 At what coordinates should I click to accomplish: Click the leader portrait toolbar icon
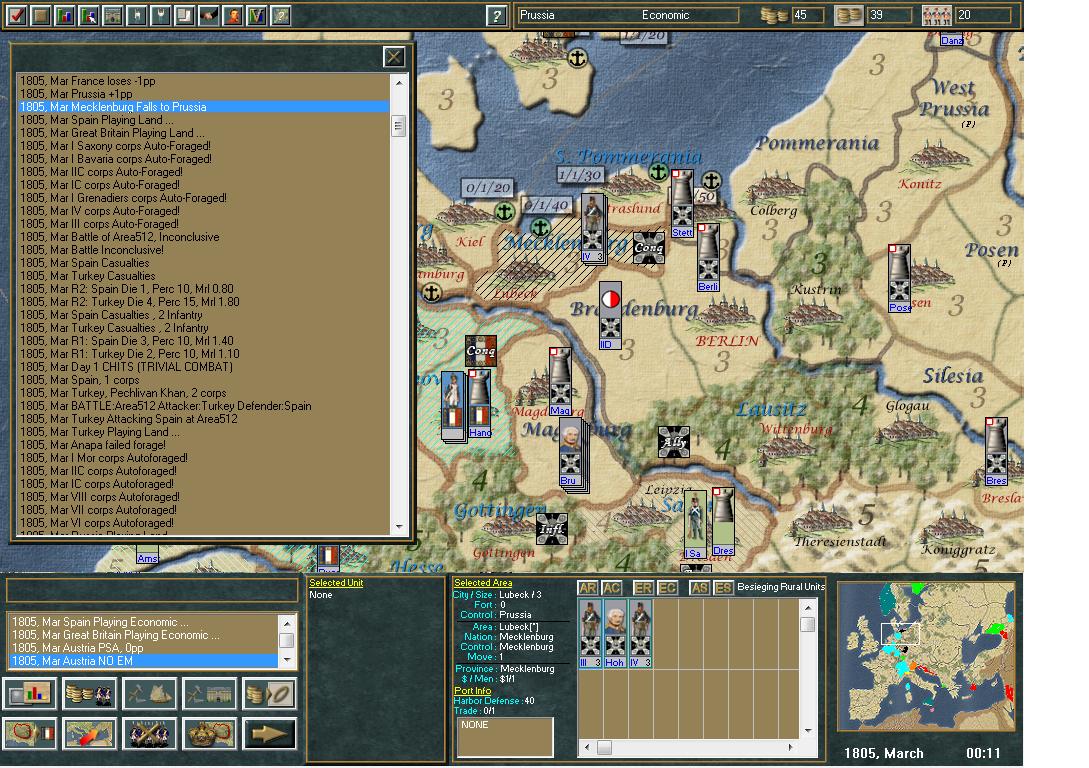(x=233, y=15)
